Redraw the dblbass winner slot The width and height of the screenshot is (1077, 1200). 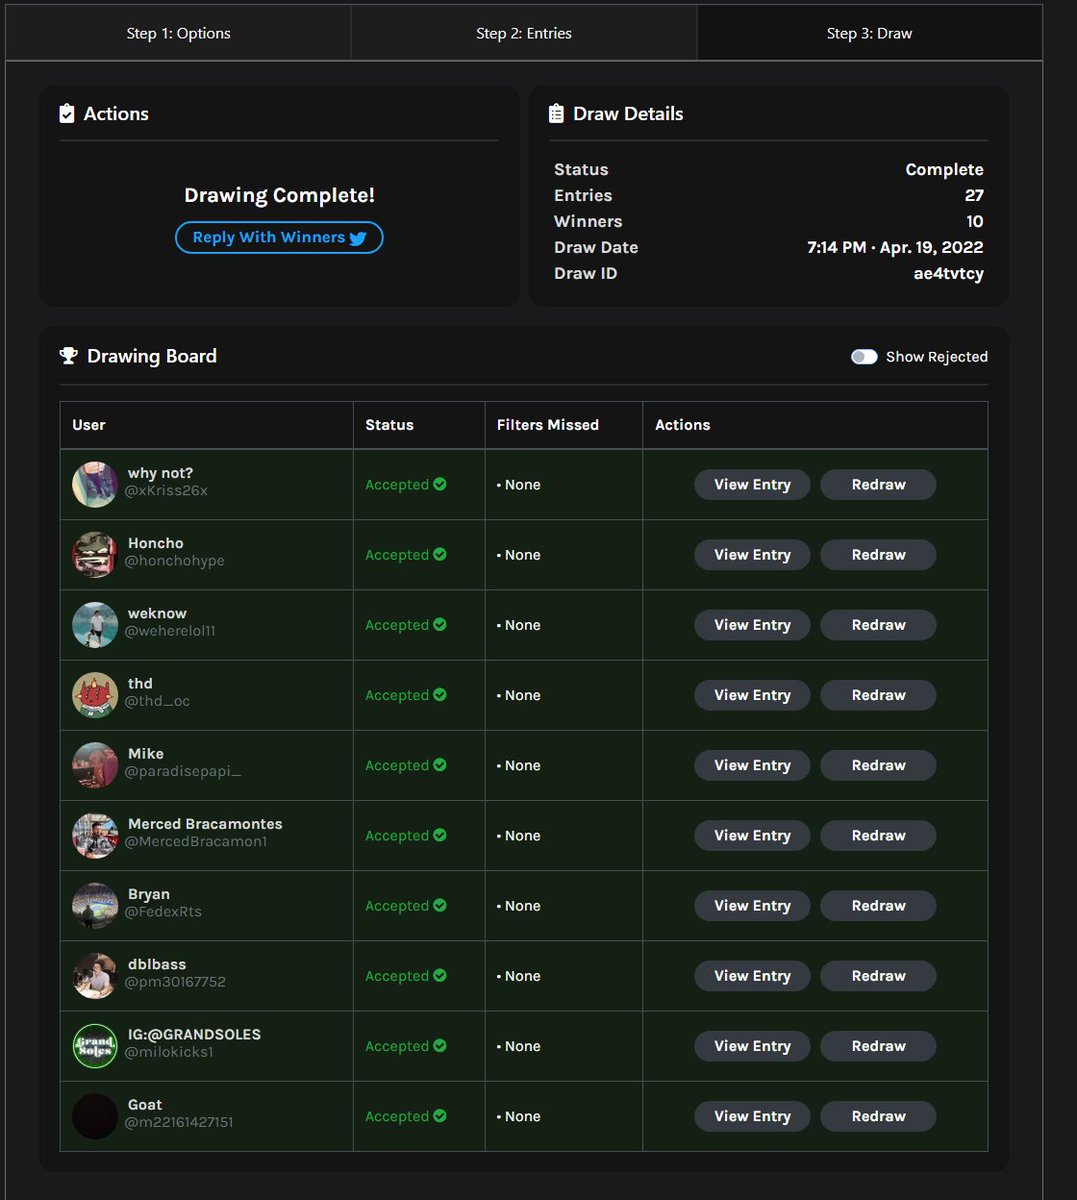coord(878,976)
